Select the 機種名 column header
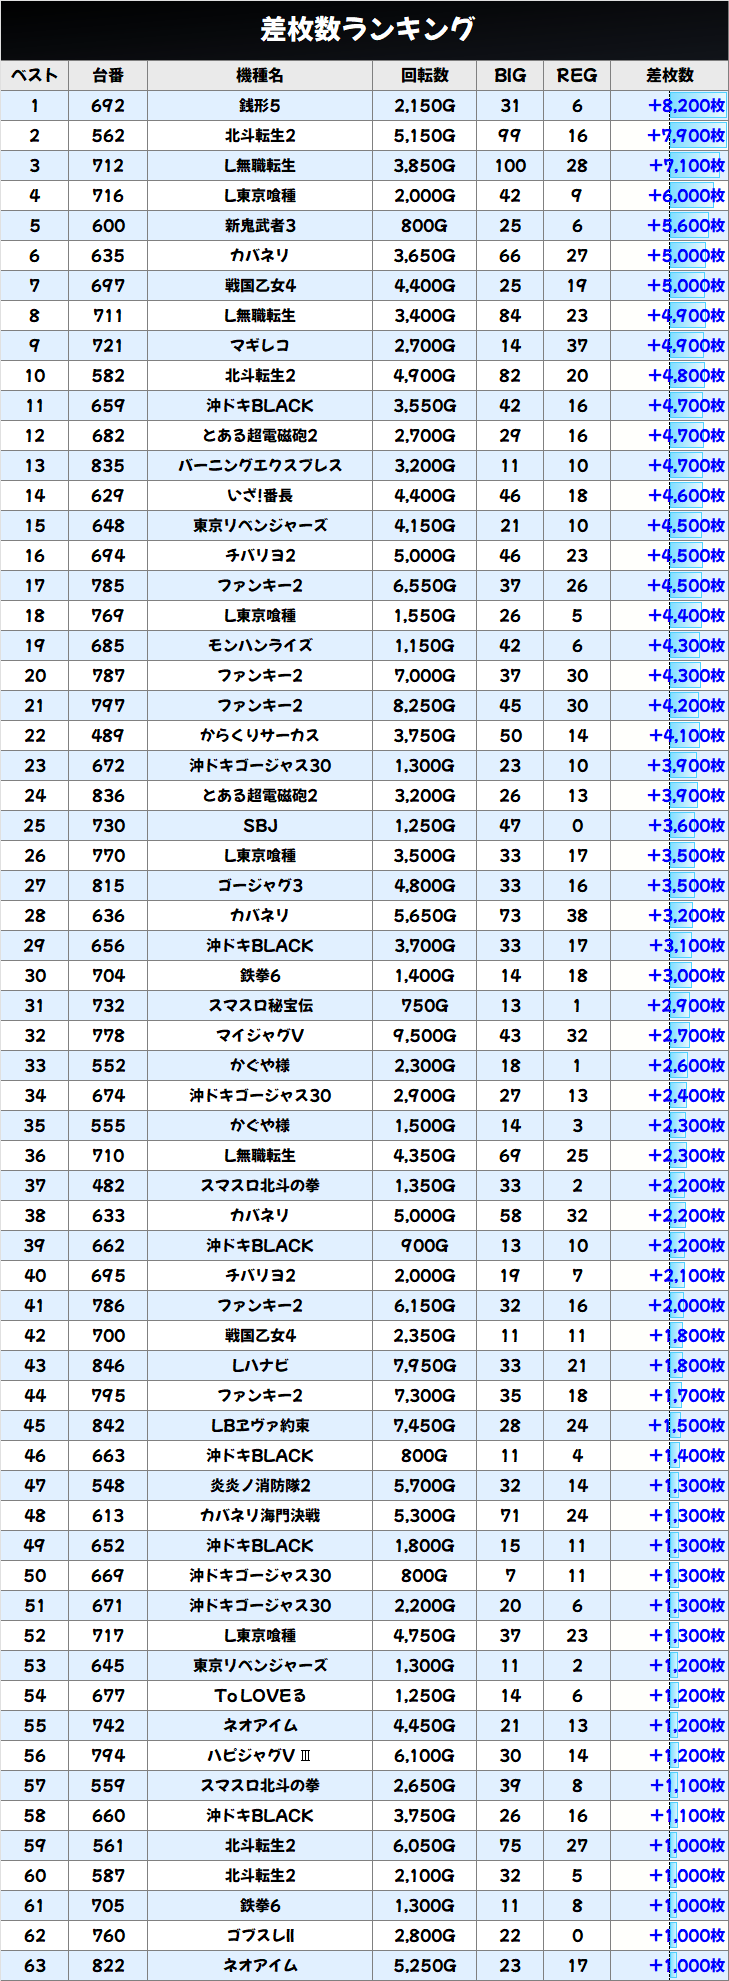 (260, 76)
